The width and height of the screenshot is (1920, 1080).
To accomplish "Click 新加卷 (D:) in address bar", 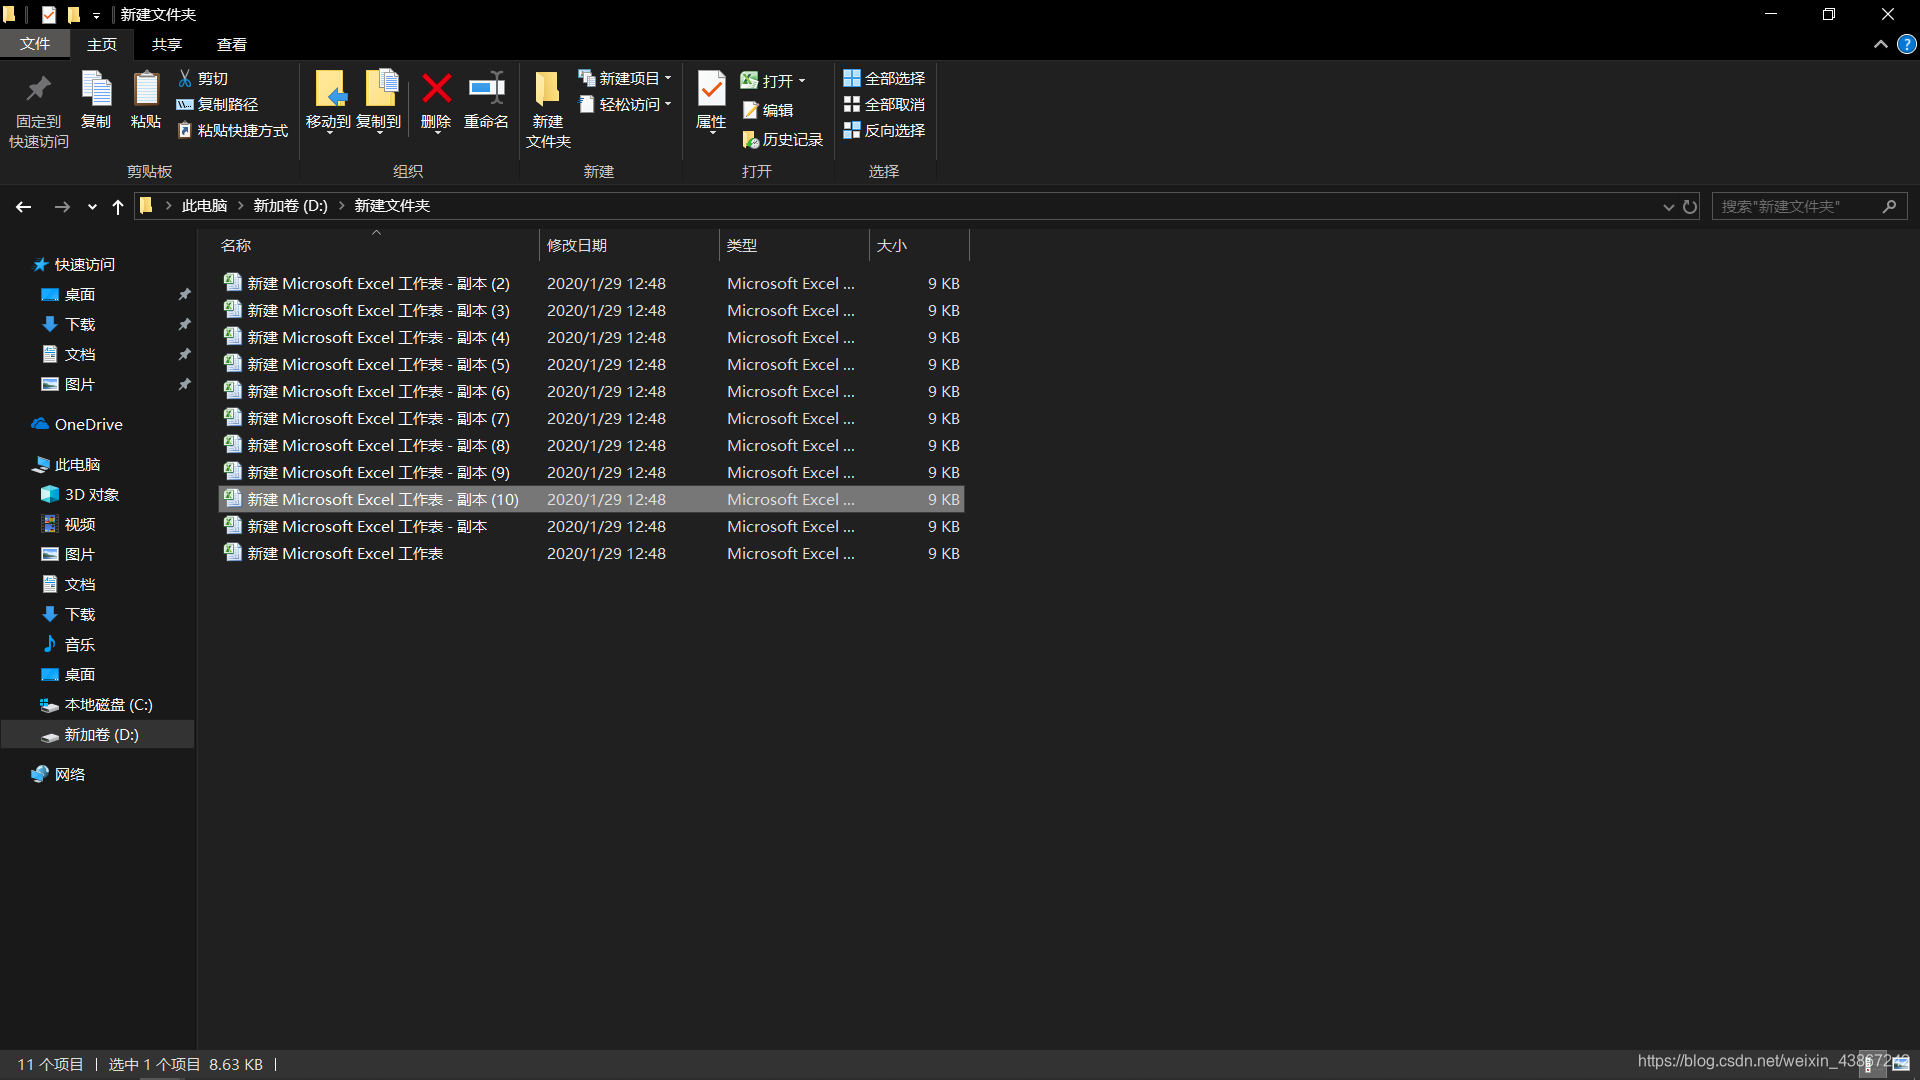I will (x=290, y=205).
